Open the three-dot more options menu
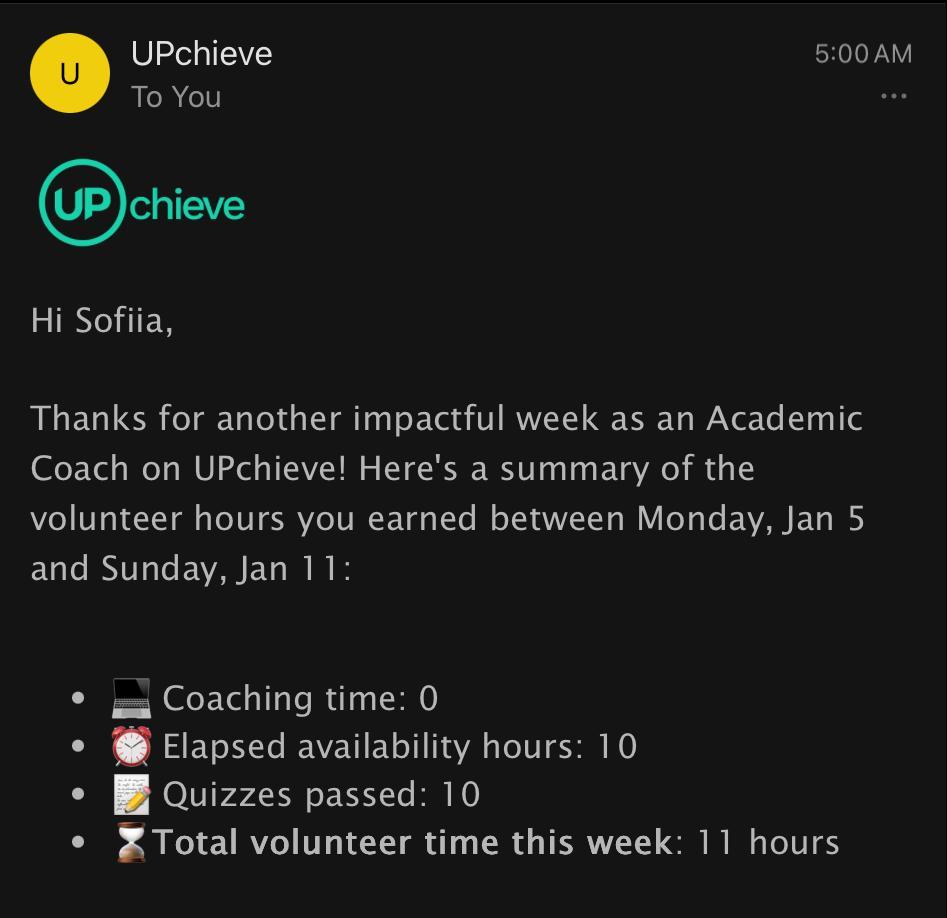Image resolution: width=947 pixels, height=918 pixels. tap(893, 96)
